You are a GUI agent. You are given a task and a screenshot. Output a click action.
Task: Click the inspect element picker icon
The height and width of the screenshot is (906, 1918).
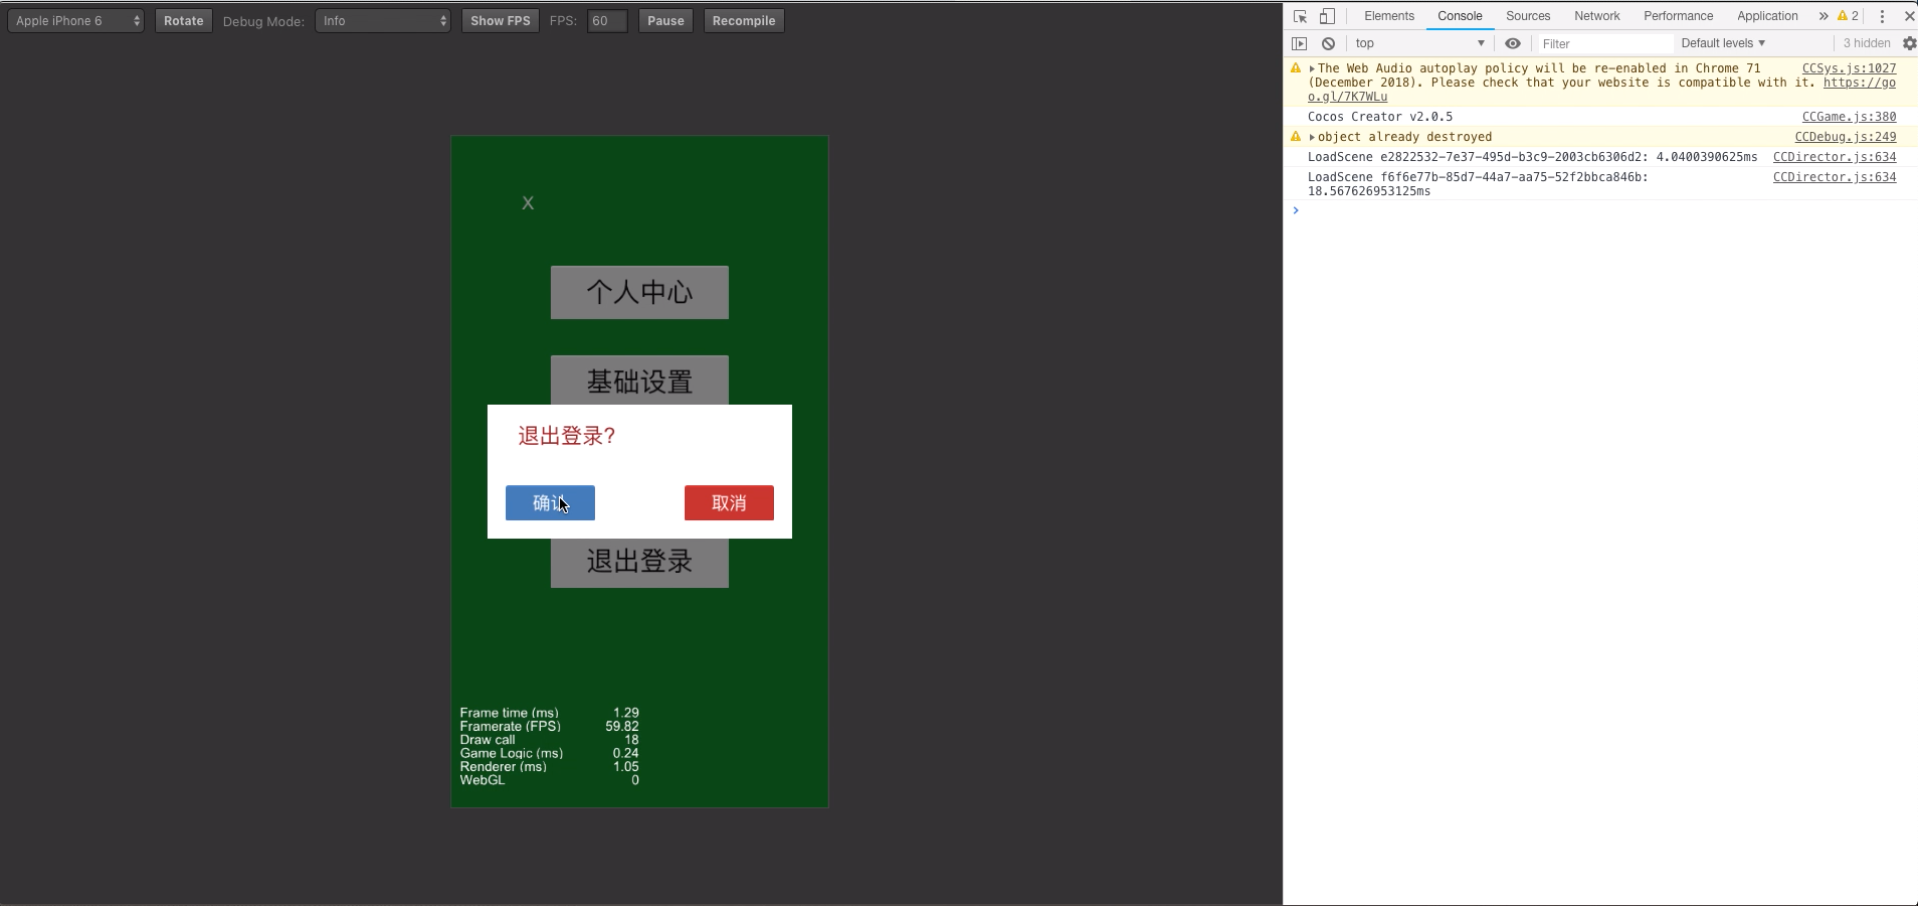click(1300, 16)
